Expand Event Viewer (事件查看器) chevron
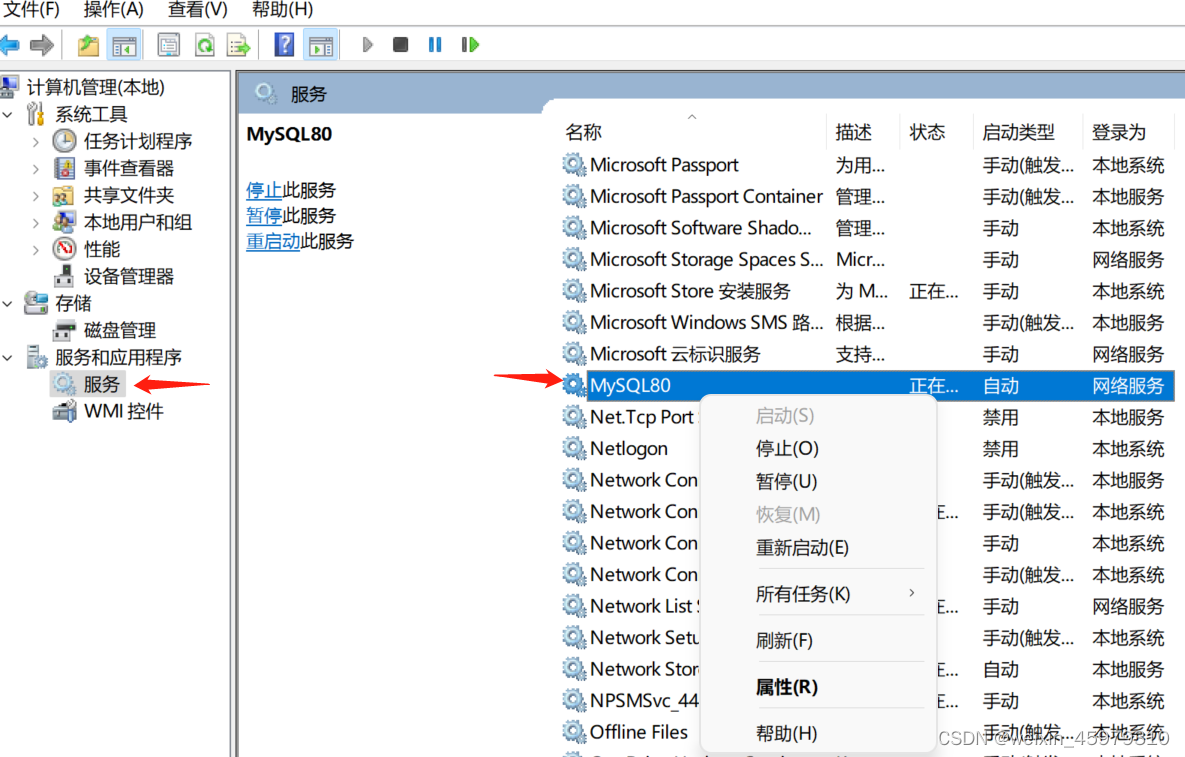 pos(36,169)
